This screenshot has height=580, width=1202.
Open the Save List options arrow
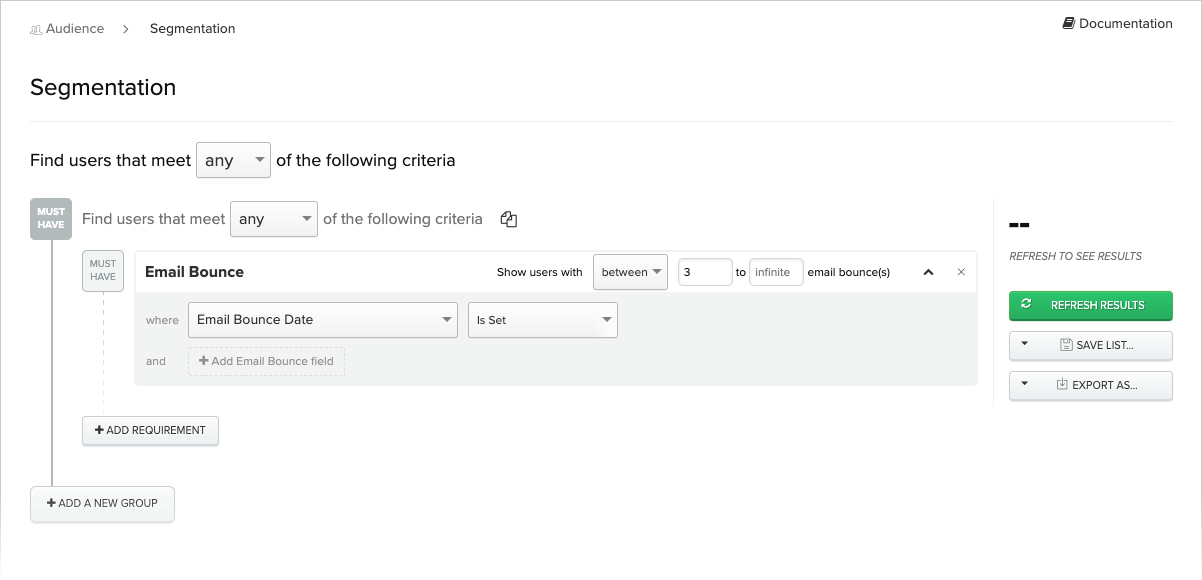[x=1025, y=345]
